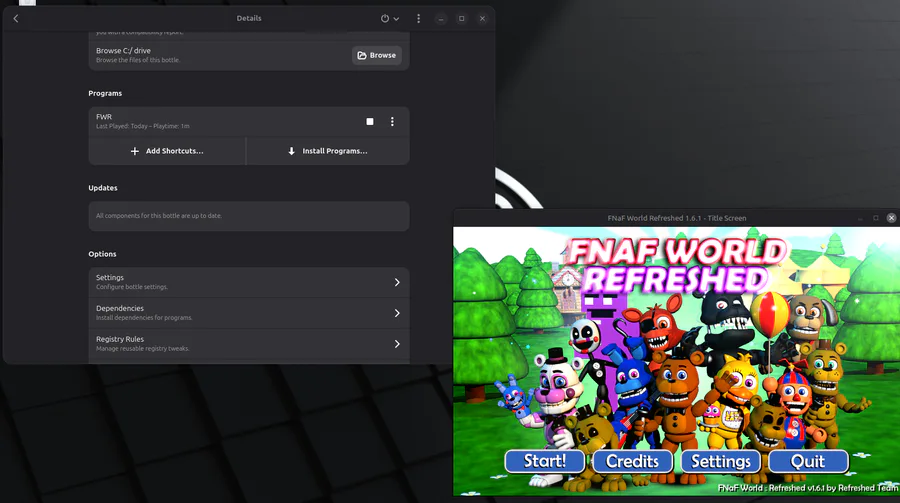900x503 pixels.
Task: Open Dependencies row
Action: 249,313
